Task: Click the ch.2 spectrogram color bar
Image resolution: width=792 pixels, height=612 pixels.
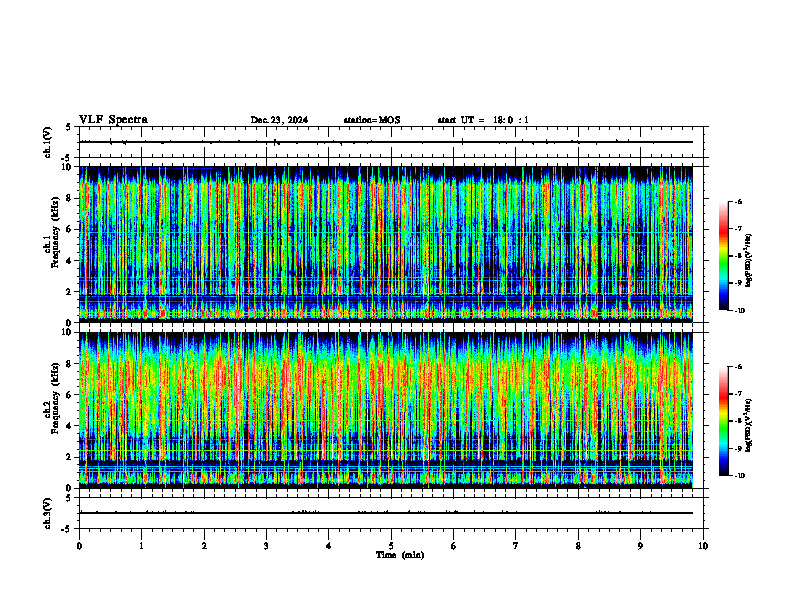Action: coord(724,421)
